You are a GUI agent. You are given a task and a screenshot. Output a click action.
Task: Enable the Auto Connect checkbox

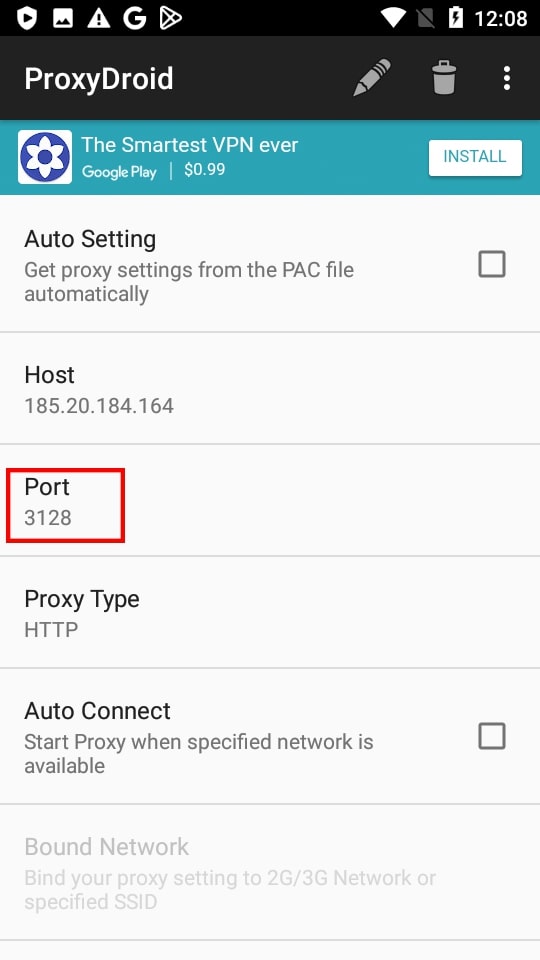(492, 736)
